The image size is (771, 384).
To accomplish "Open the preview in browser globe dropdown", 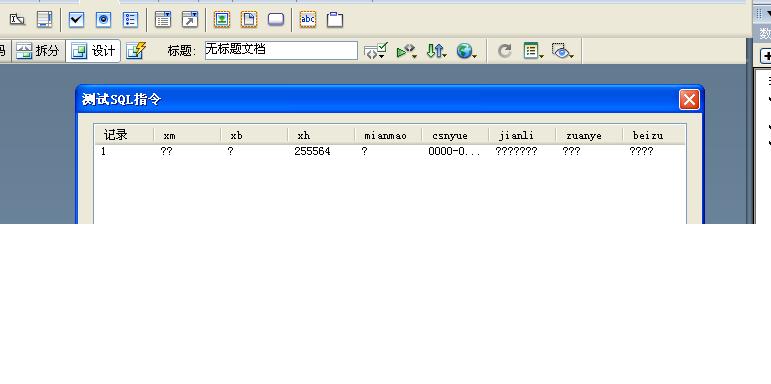I will coord(466,51).
